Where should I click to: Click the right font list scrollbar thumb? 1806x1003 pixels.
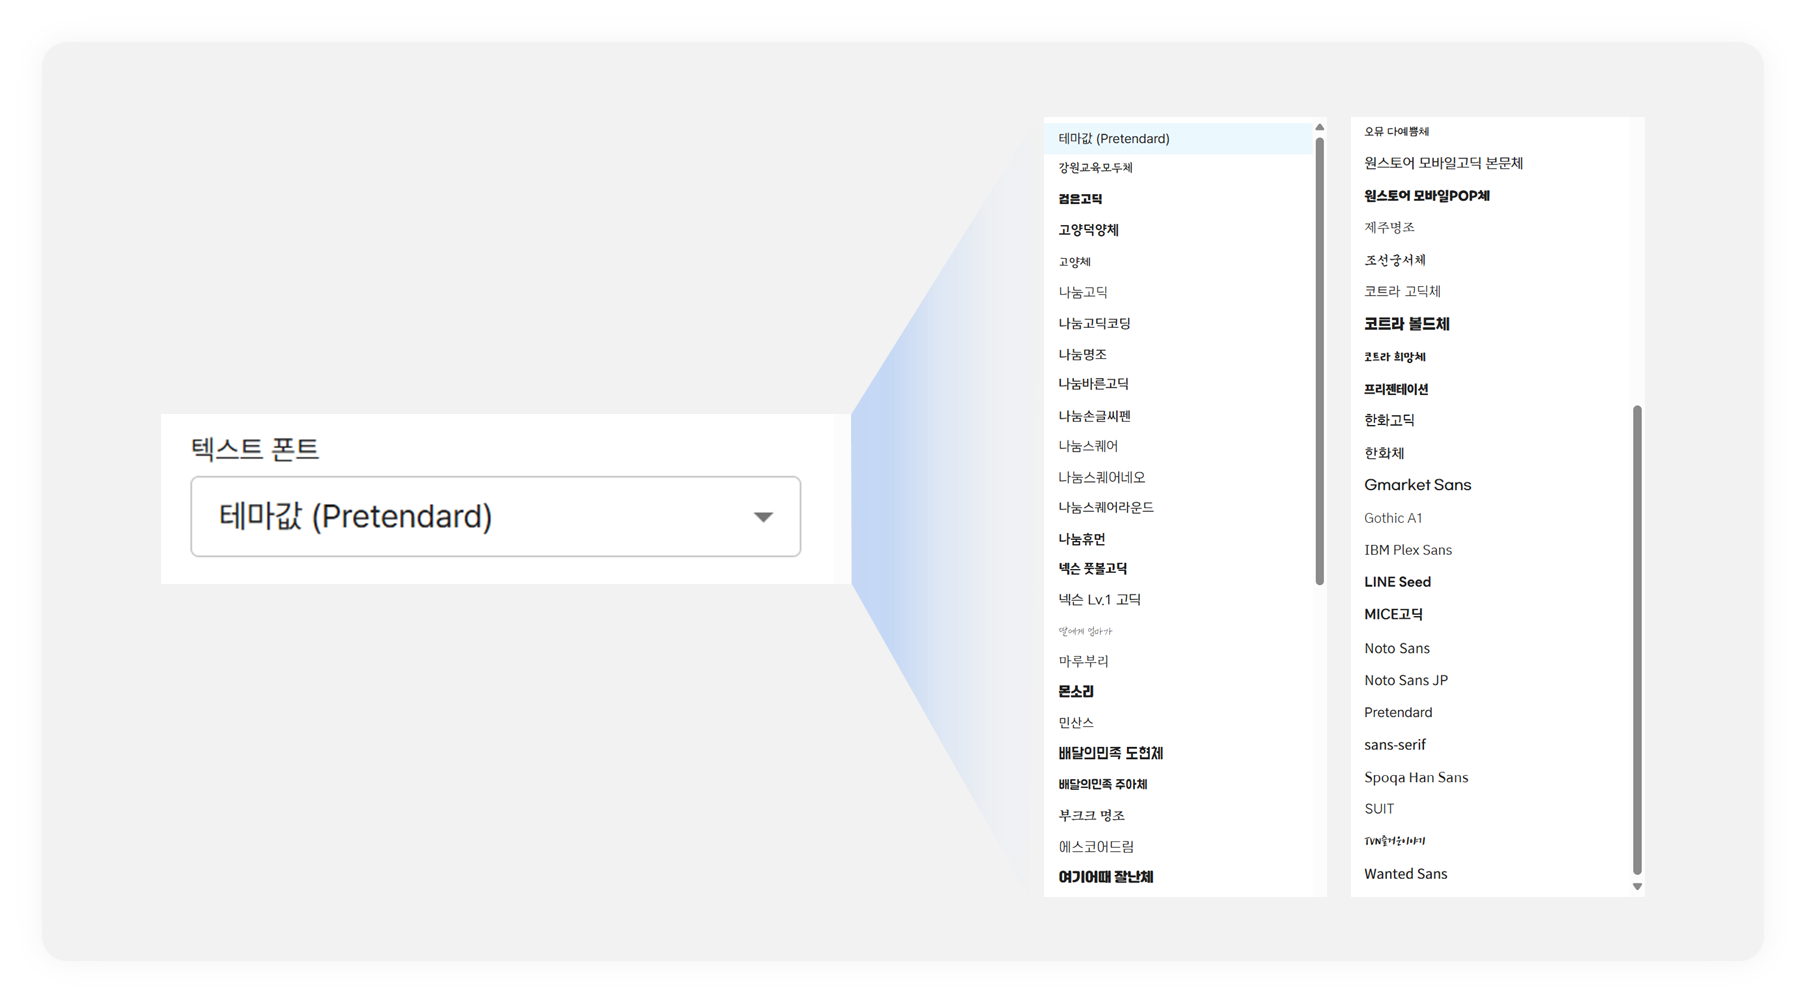1637,640
